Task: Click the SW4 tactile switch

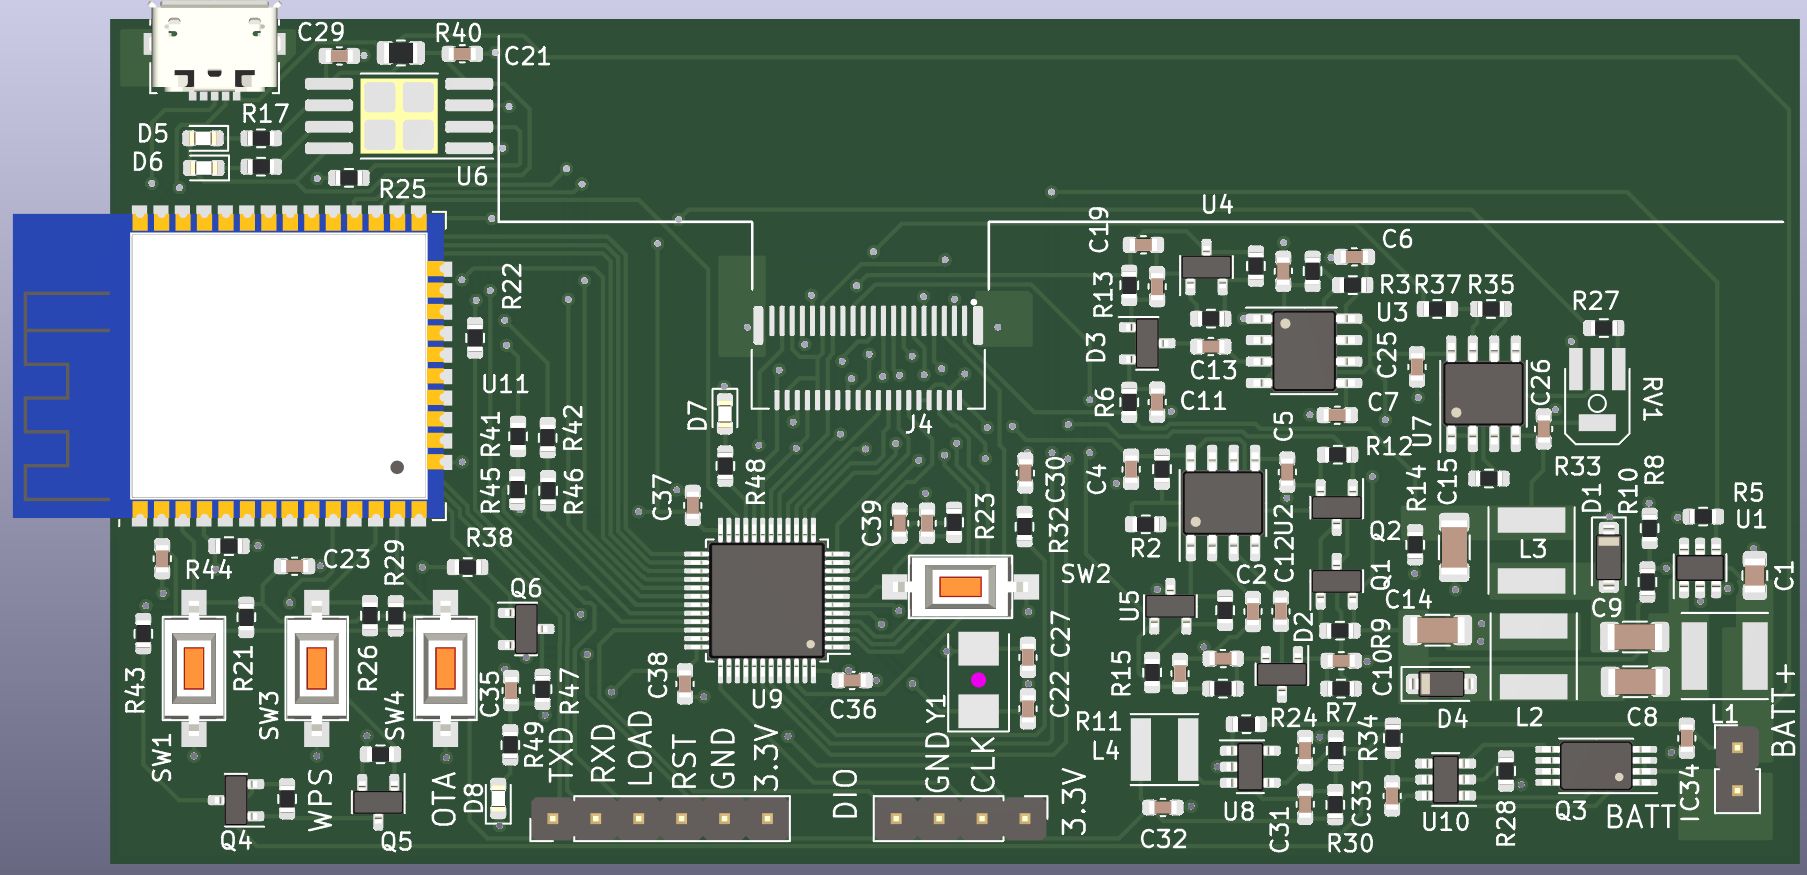Action: pyautogui.click(x=445, y=668)
